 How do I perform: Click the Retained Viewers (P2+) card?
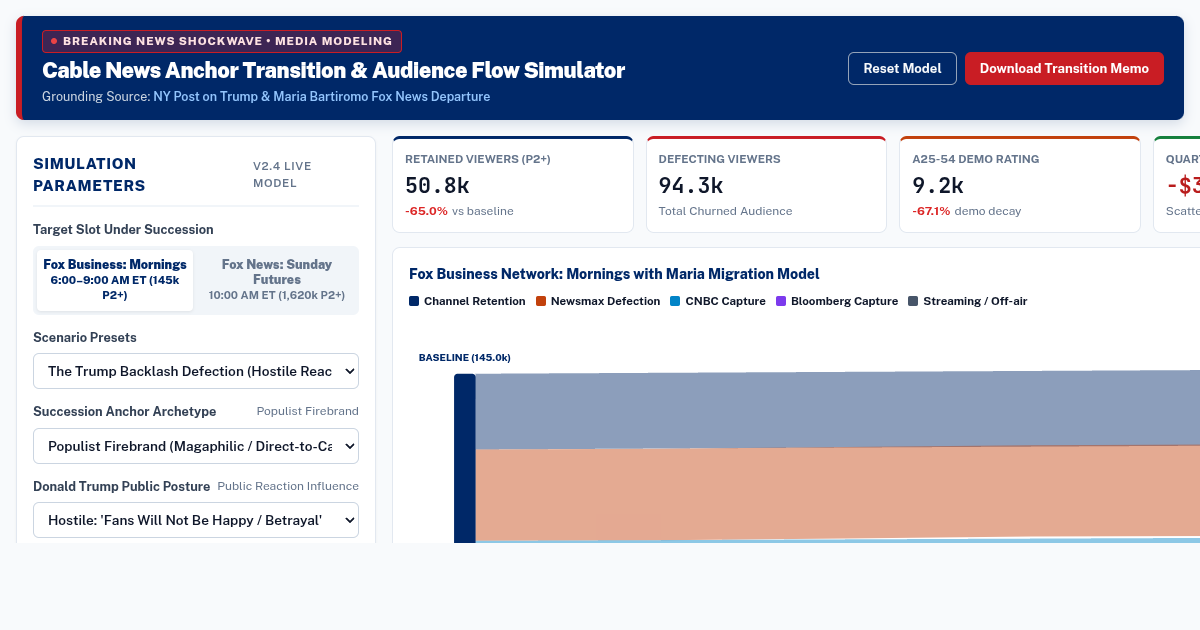[513, 184]
